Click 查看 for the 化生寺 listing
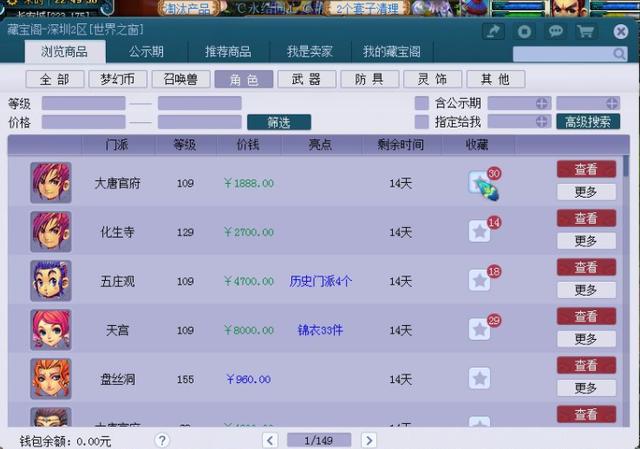The height and width of the screenshot is (449, 640). [x=586, y=218]
